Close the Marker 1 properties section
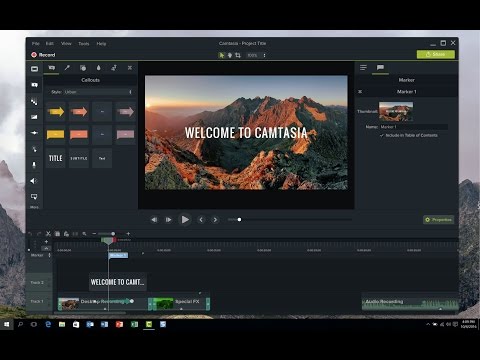Image resolution: width=480 pixels, height=360 pixels. click(x=360, y=92)
